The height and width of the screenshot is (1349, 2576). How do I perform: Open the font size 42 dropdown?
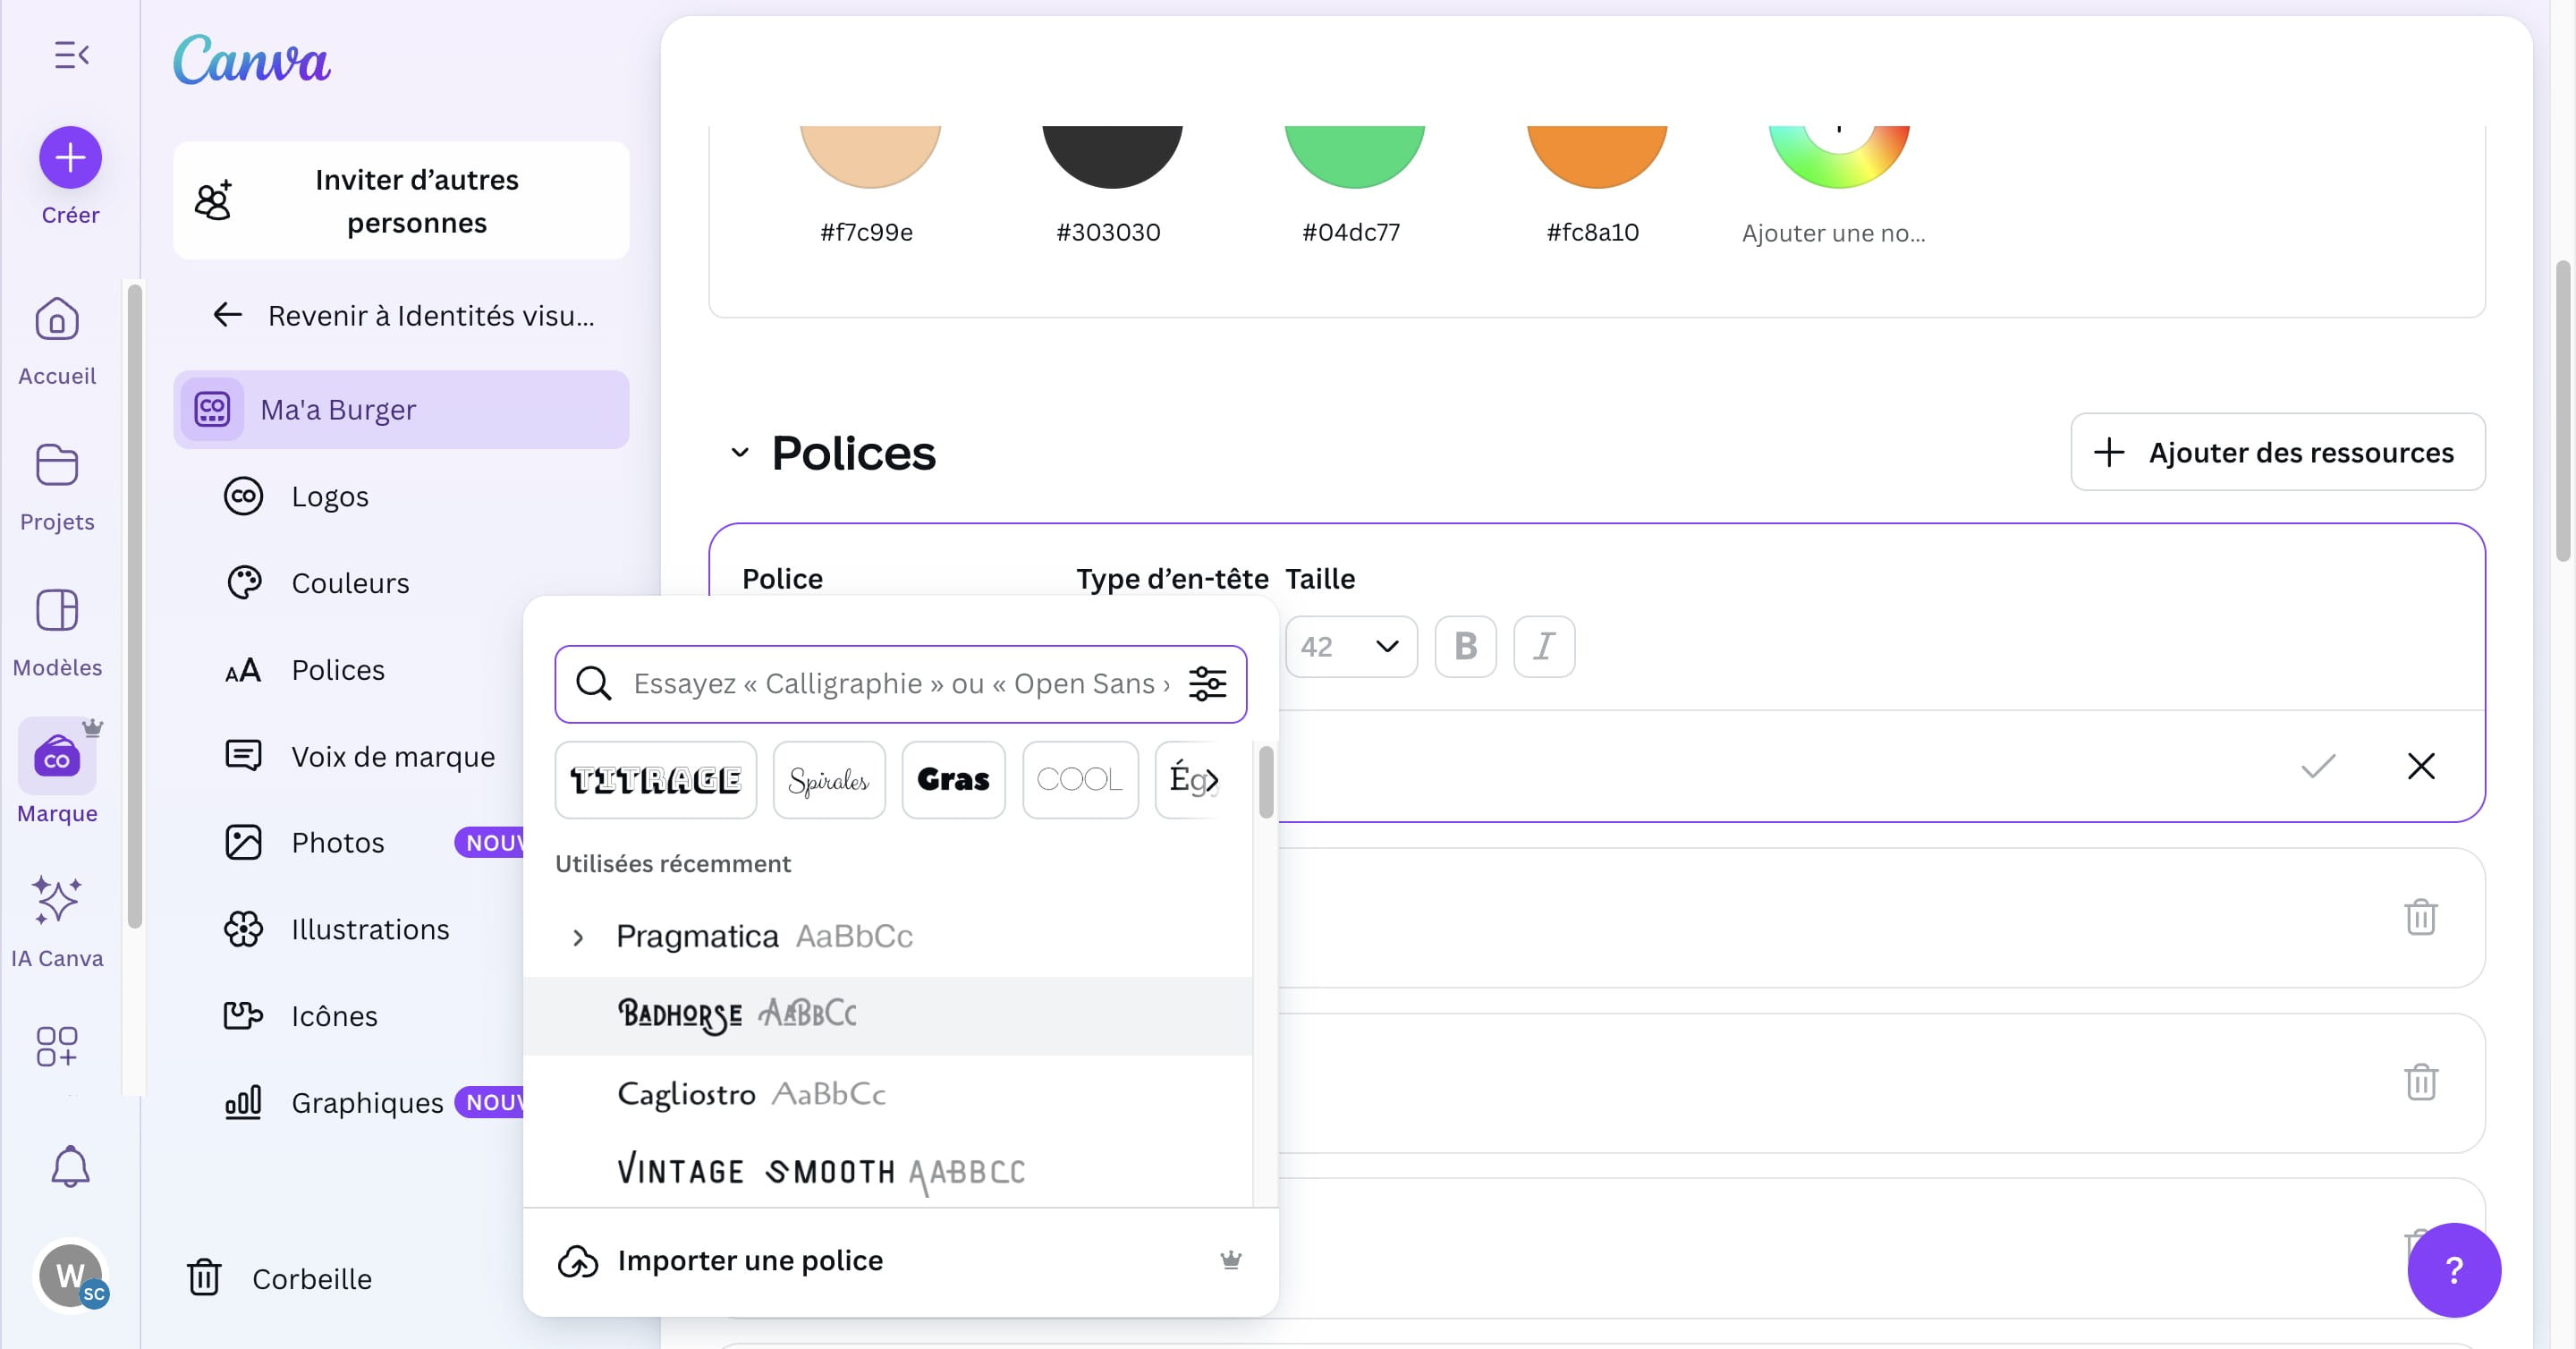pyautogui.click(x=1351, y=647)
